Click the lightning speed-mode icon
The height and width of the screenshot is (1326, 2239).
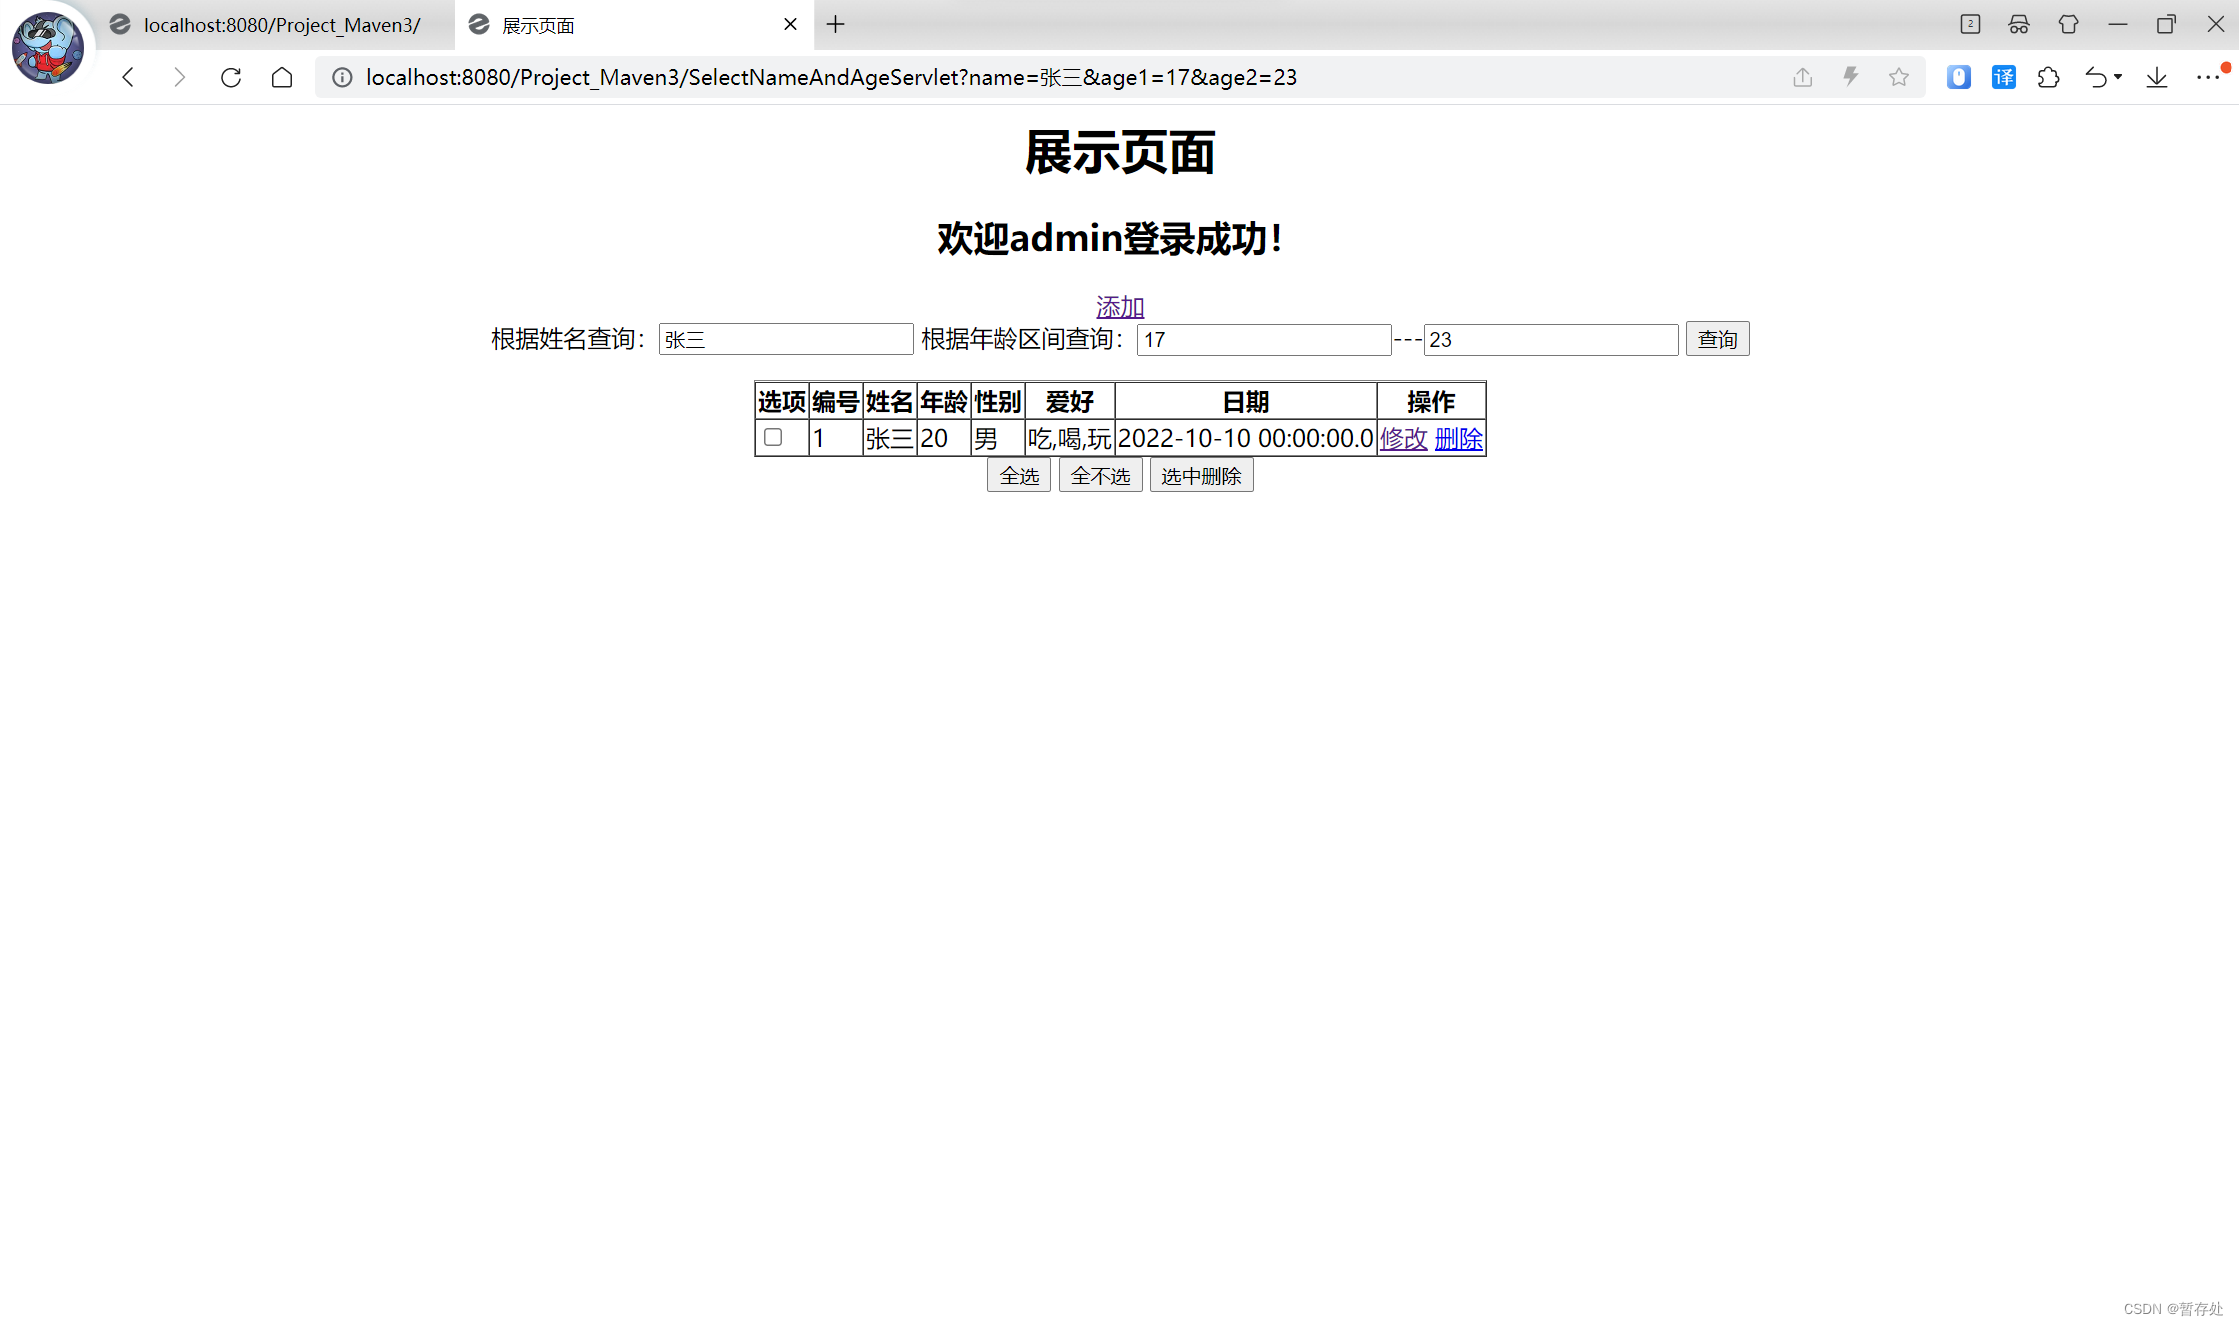(x=1850, y=77)
